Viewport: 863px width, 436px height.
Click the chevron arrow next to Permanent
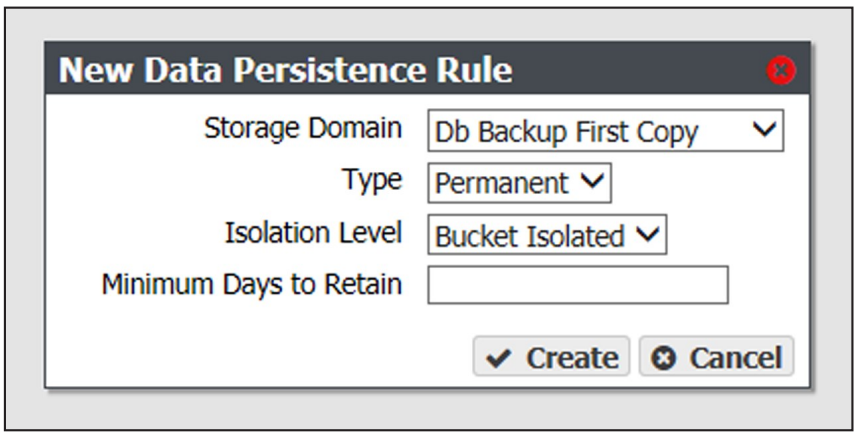(592, 181)
